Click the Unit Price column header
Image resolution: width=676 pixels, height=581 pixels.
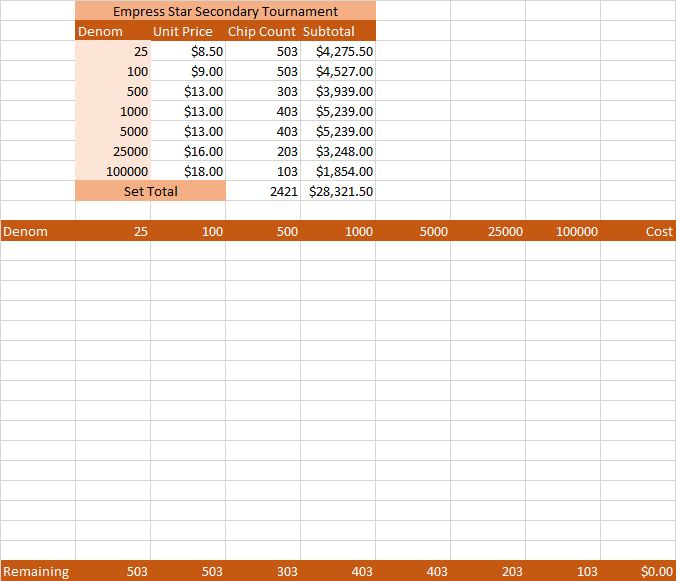click(x=188, y=31)
